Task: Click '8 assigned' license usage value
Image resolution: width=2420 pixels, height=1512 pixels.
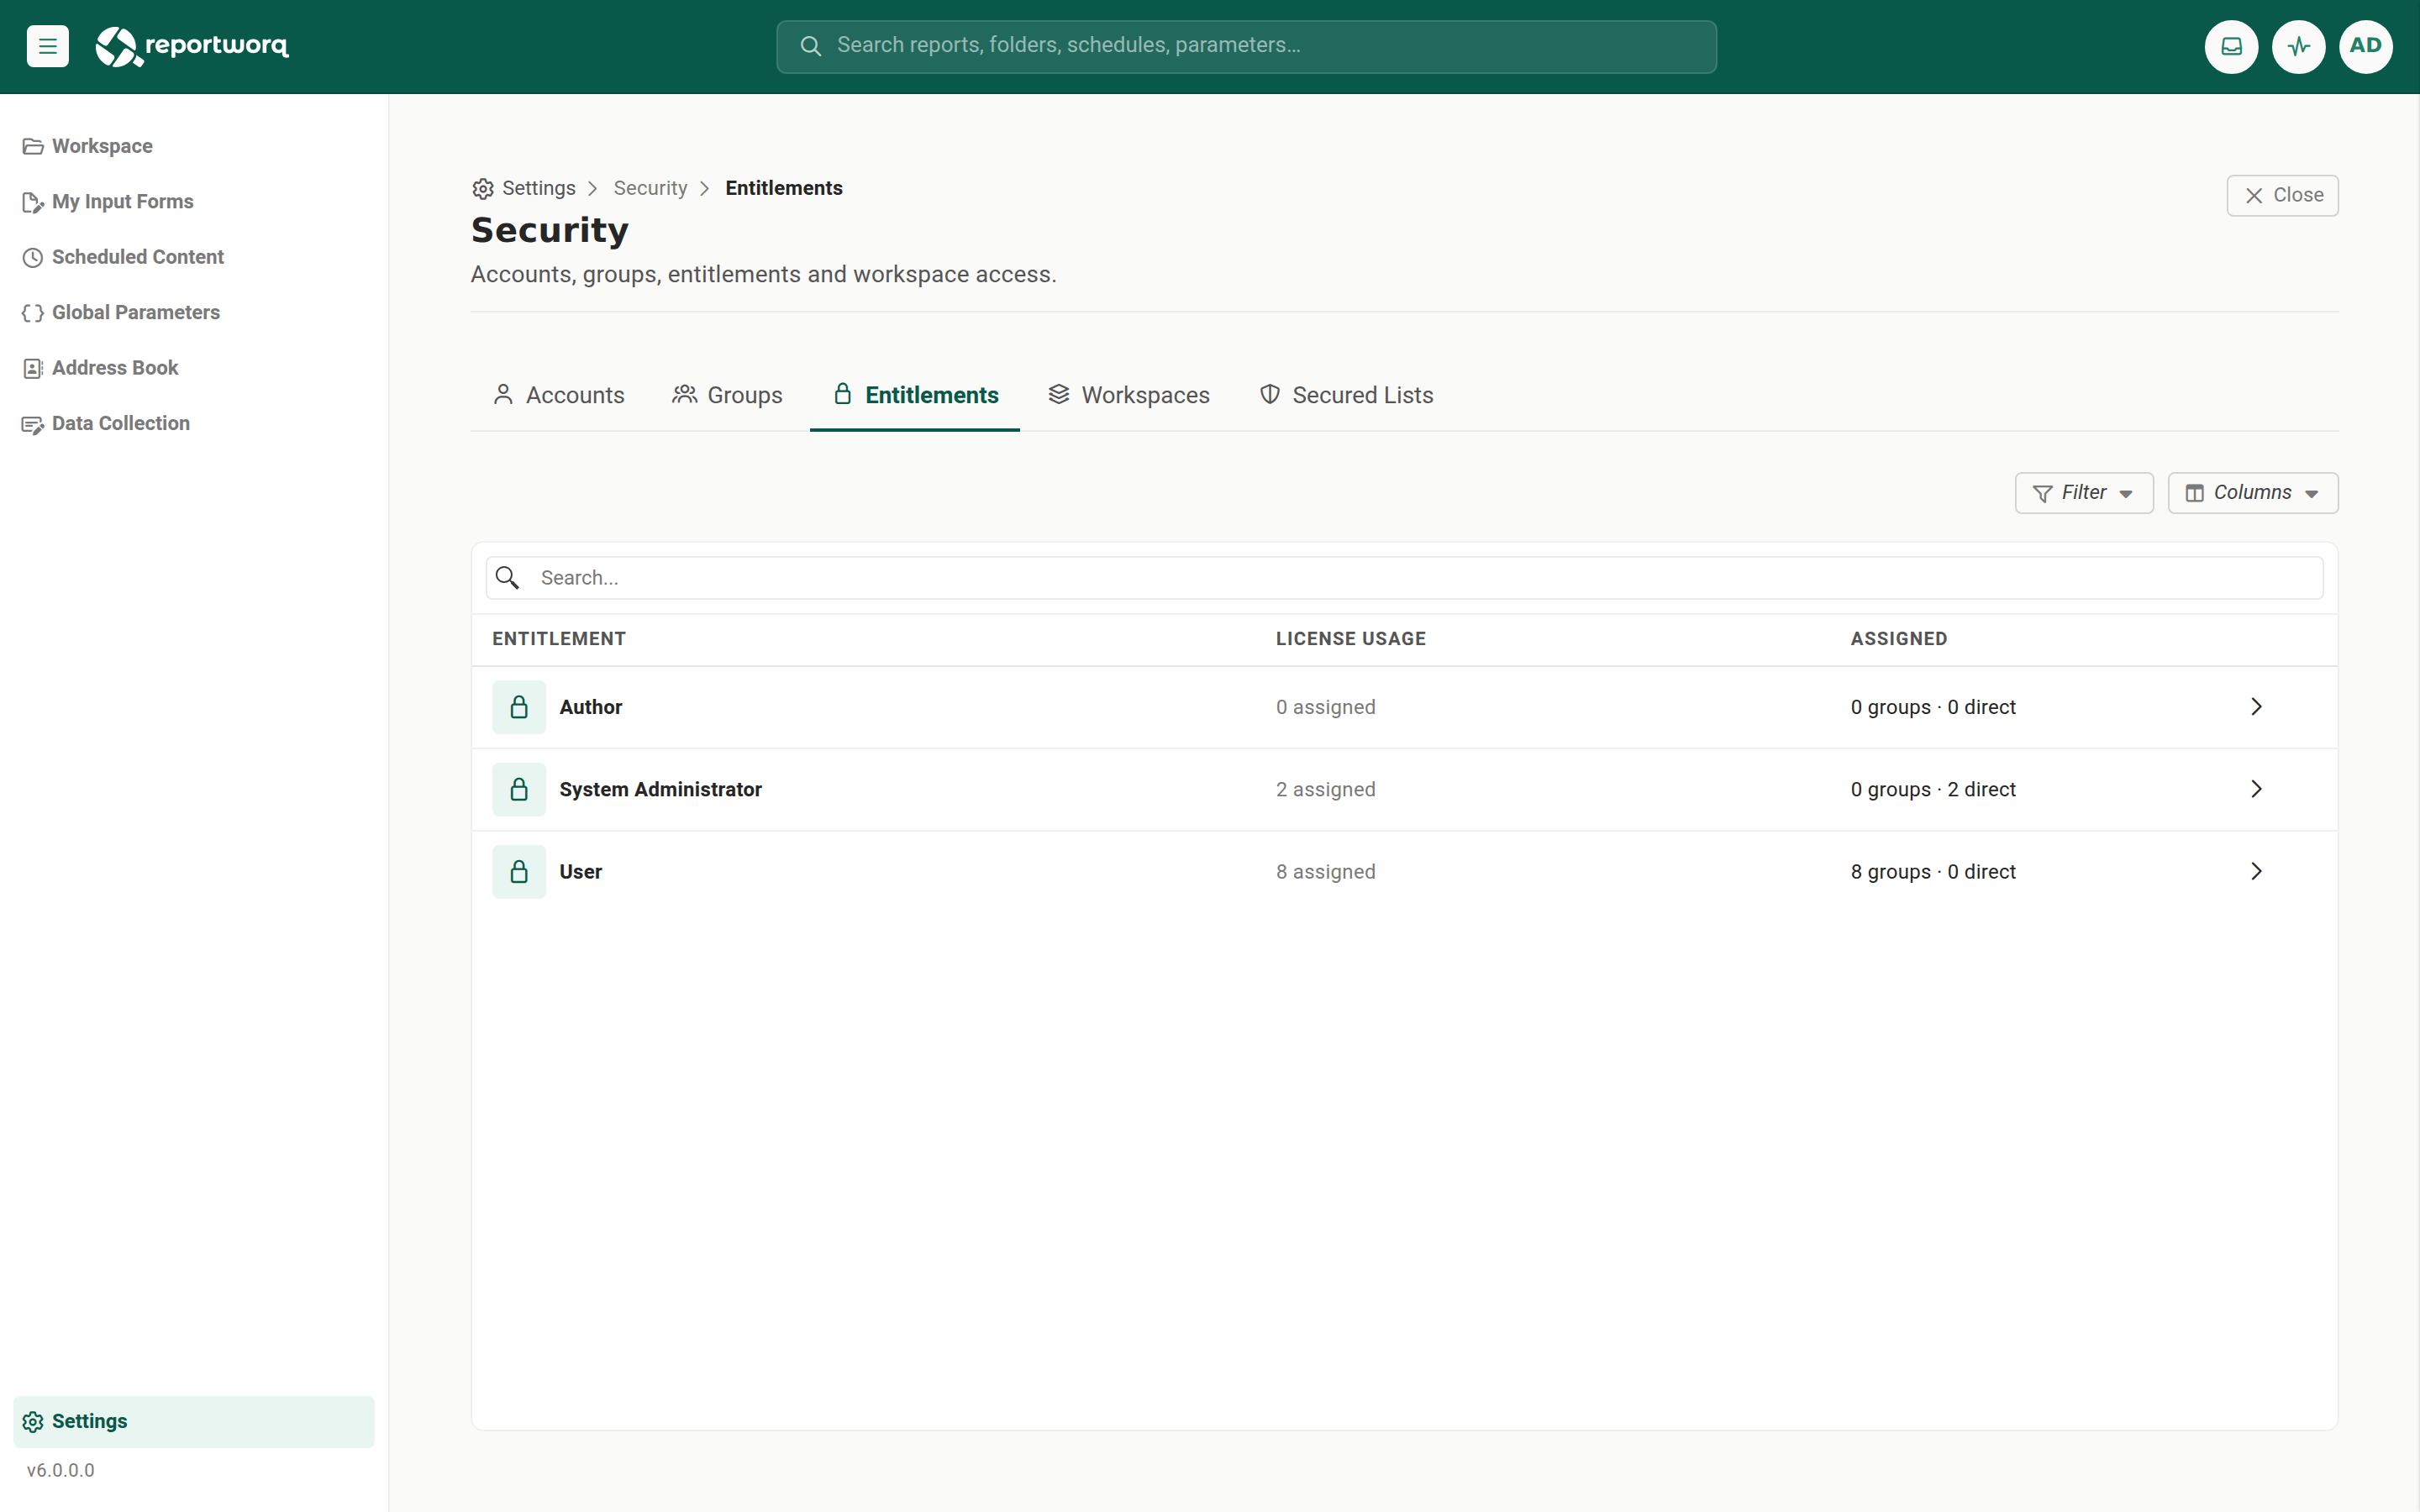Action: click(1325, 872)
